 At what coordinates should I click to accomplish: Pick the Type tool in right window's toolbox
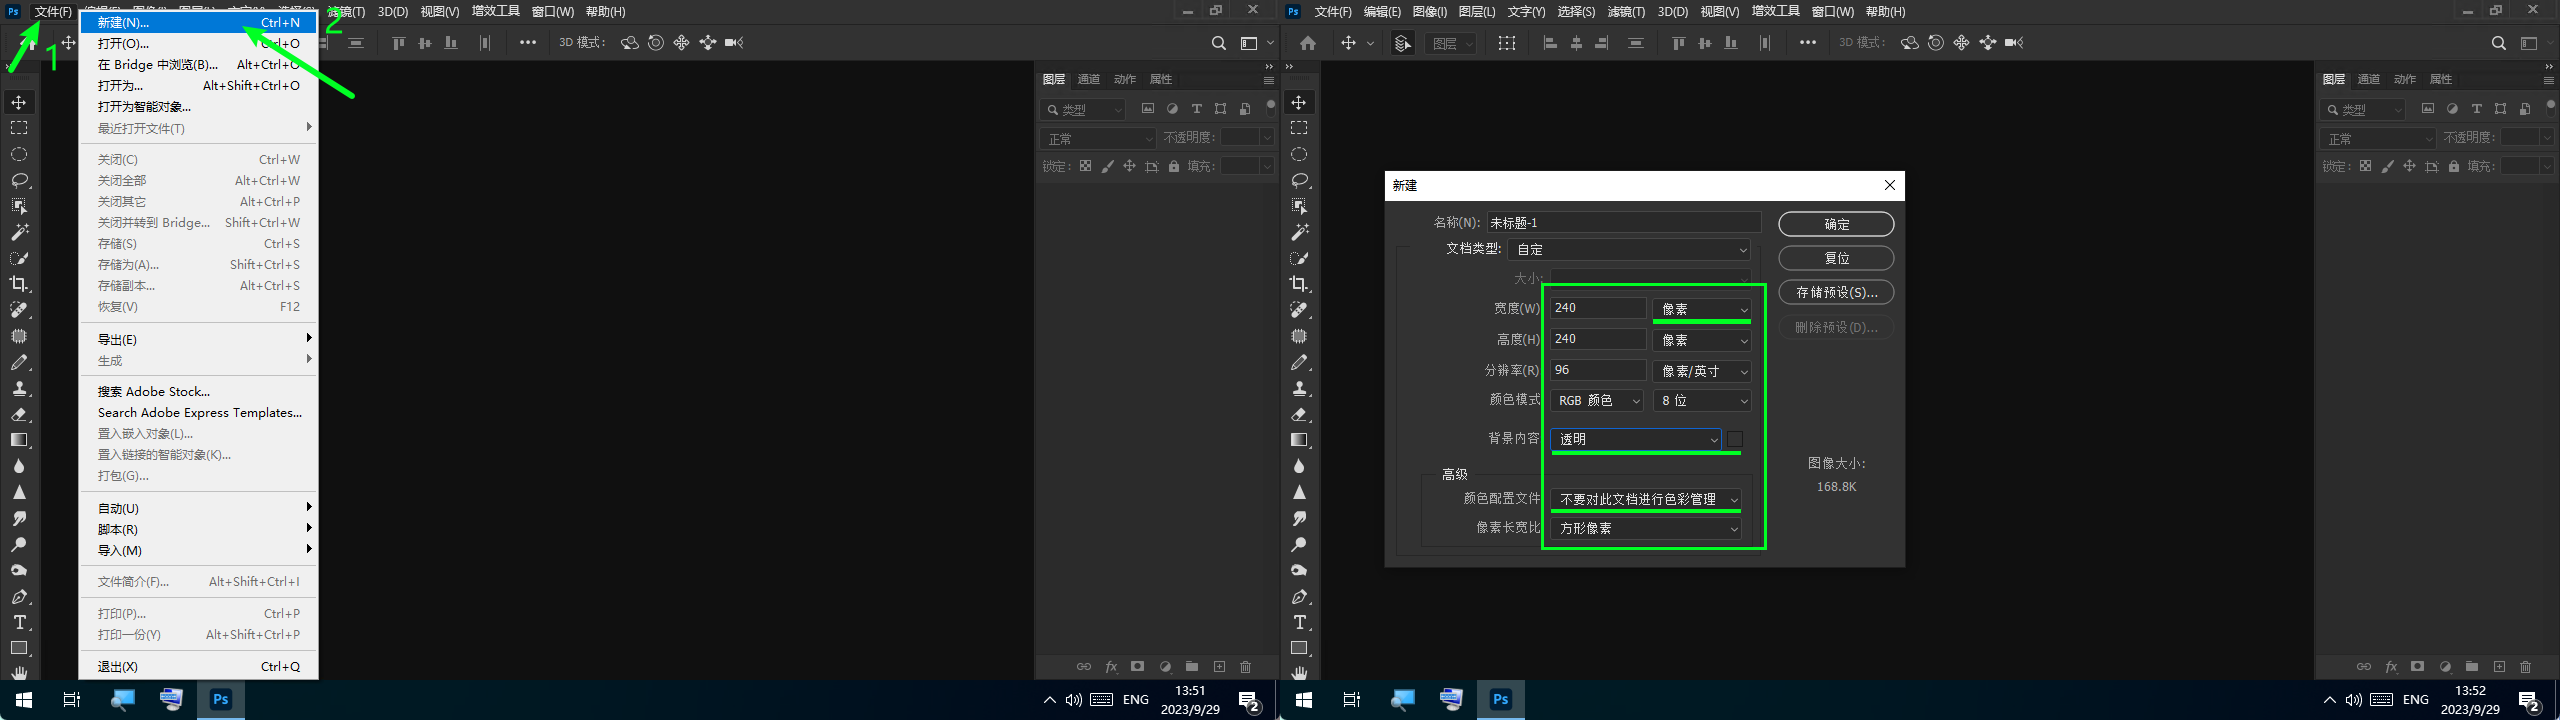(x=1299, y=622)
